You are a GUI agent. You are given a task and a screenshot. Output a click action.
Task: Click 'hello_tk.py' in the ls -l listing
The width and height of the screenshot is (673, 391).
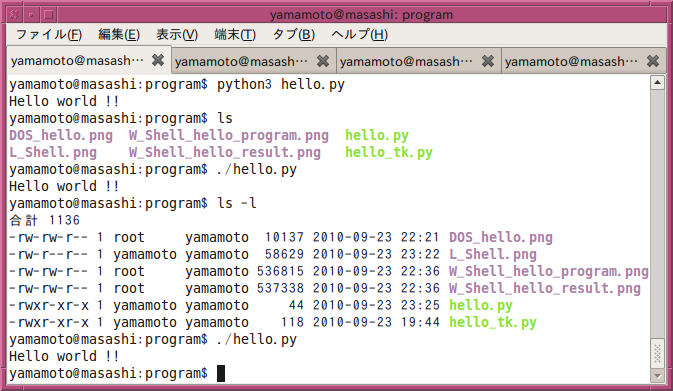(493, 322)
